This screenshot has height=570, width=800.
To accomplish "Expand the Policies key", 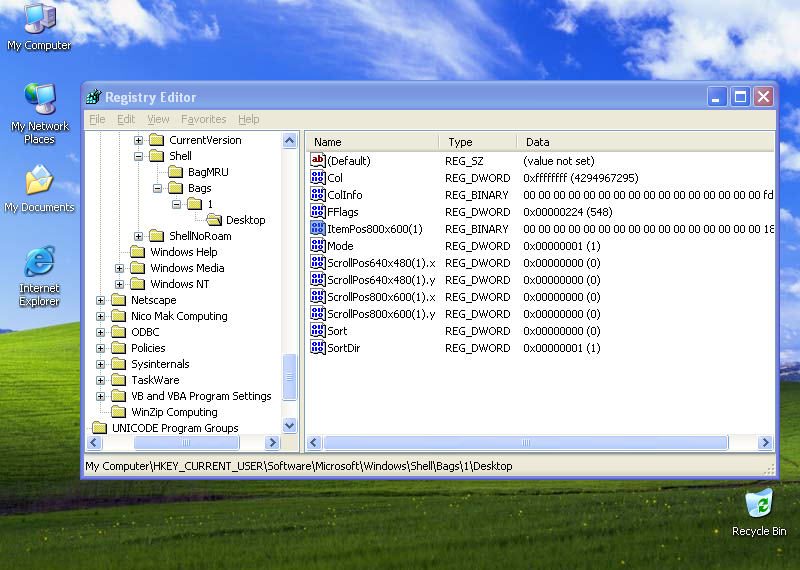I will click(100, 348).
